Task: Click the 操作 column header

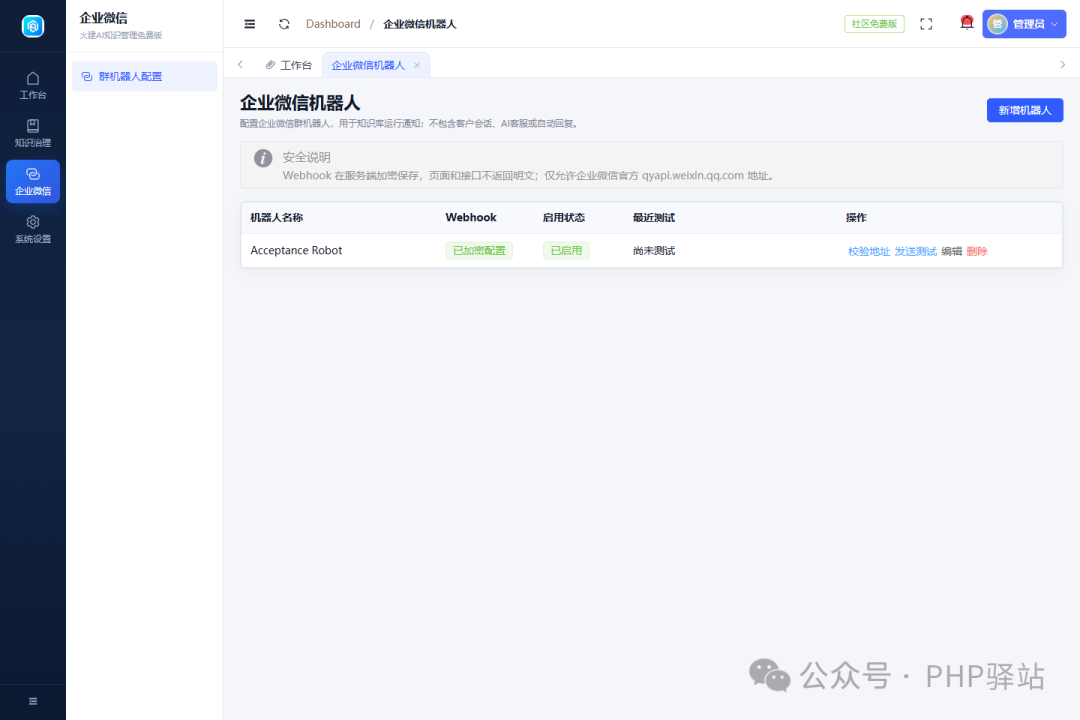Action: [x=856, y=218]
